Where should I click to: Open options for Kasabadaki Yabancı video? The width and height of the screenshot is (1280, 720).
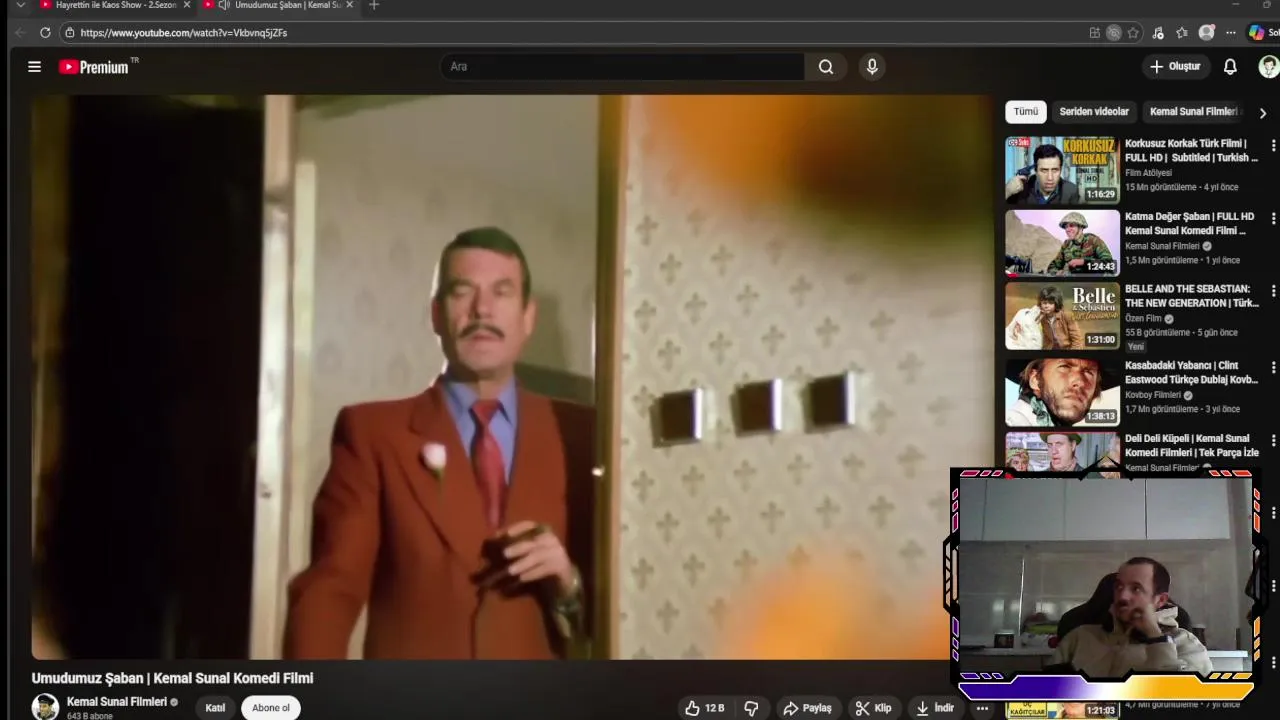tap(1273, 368)
